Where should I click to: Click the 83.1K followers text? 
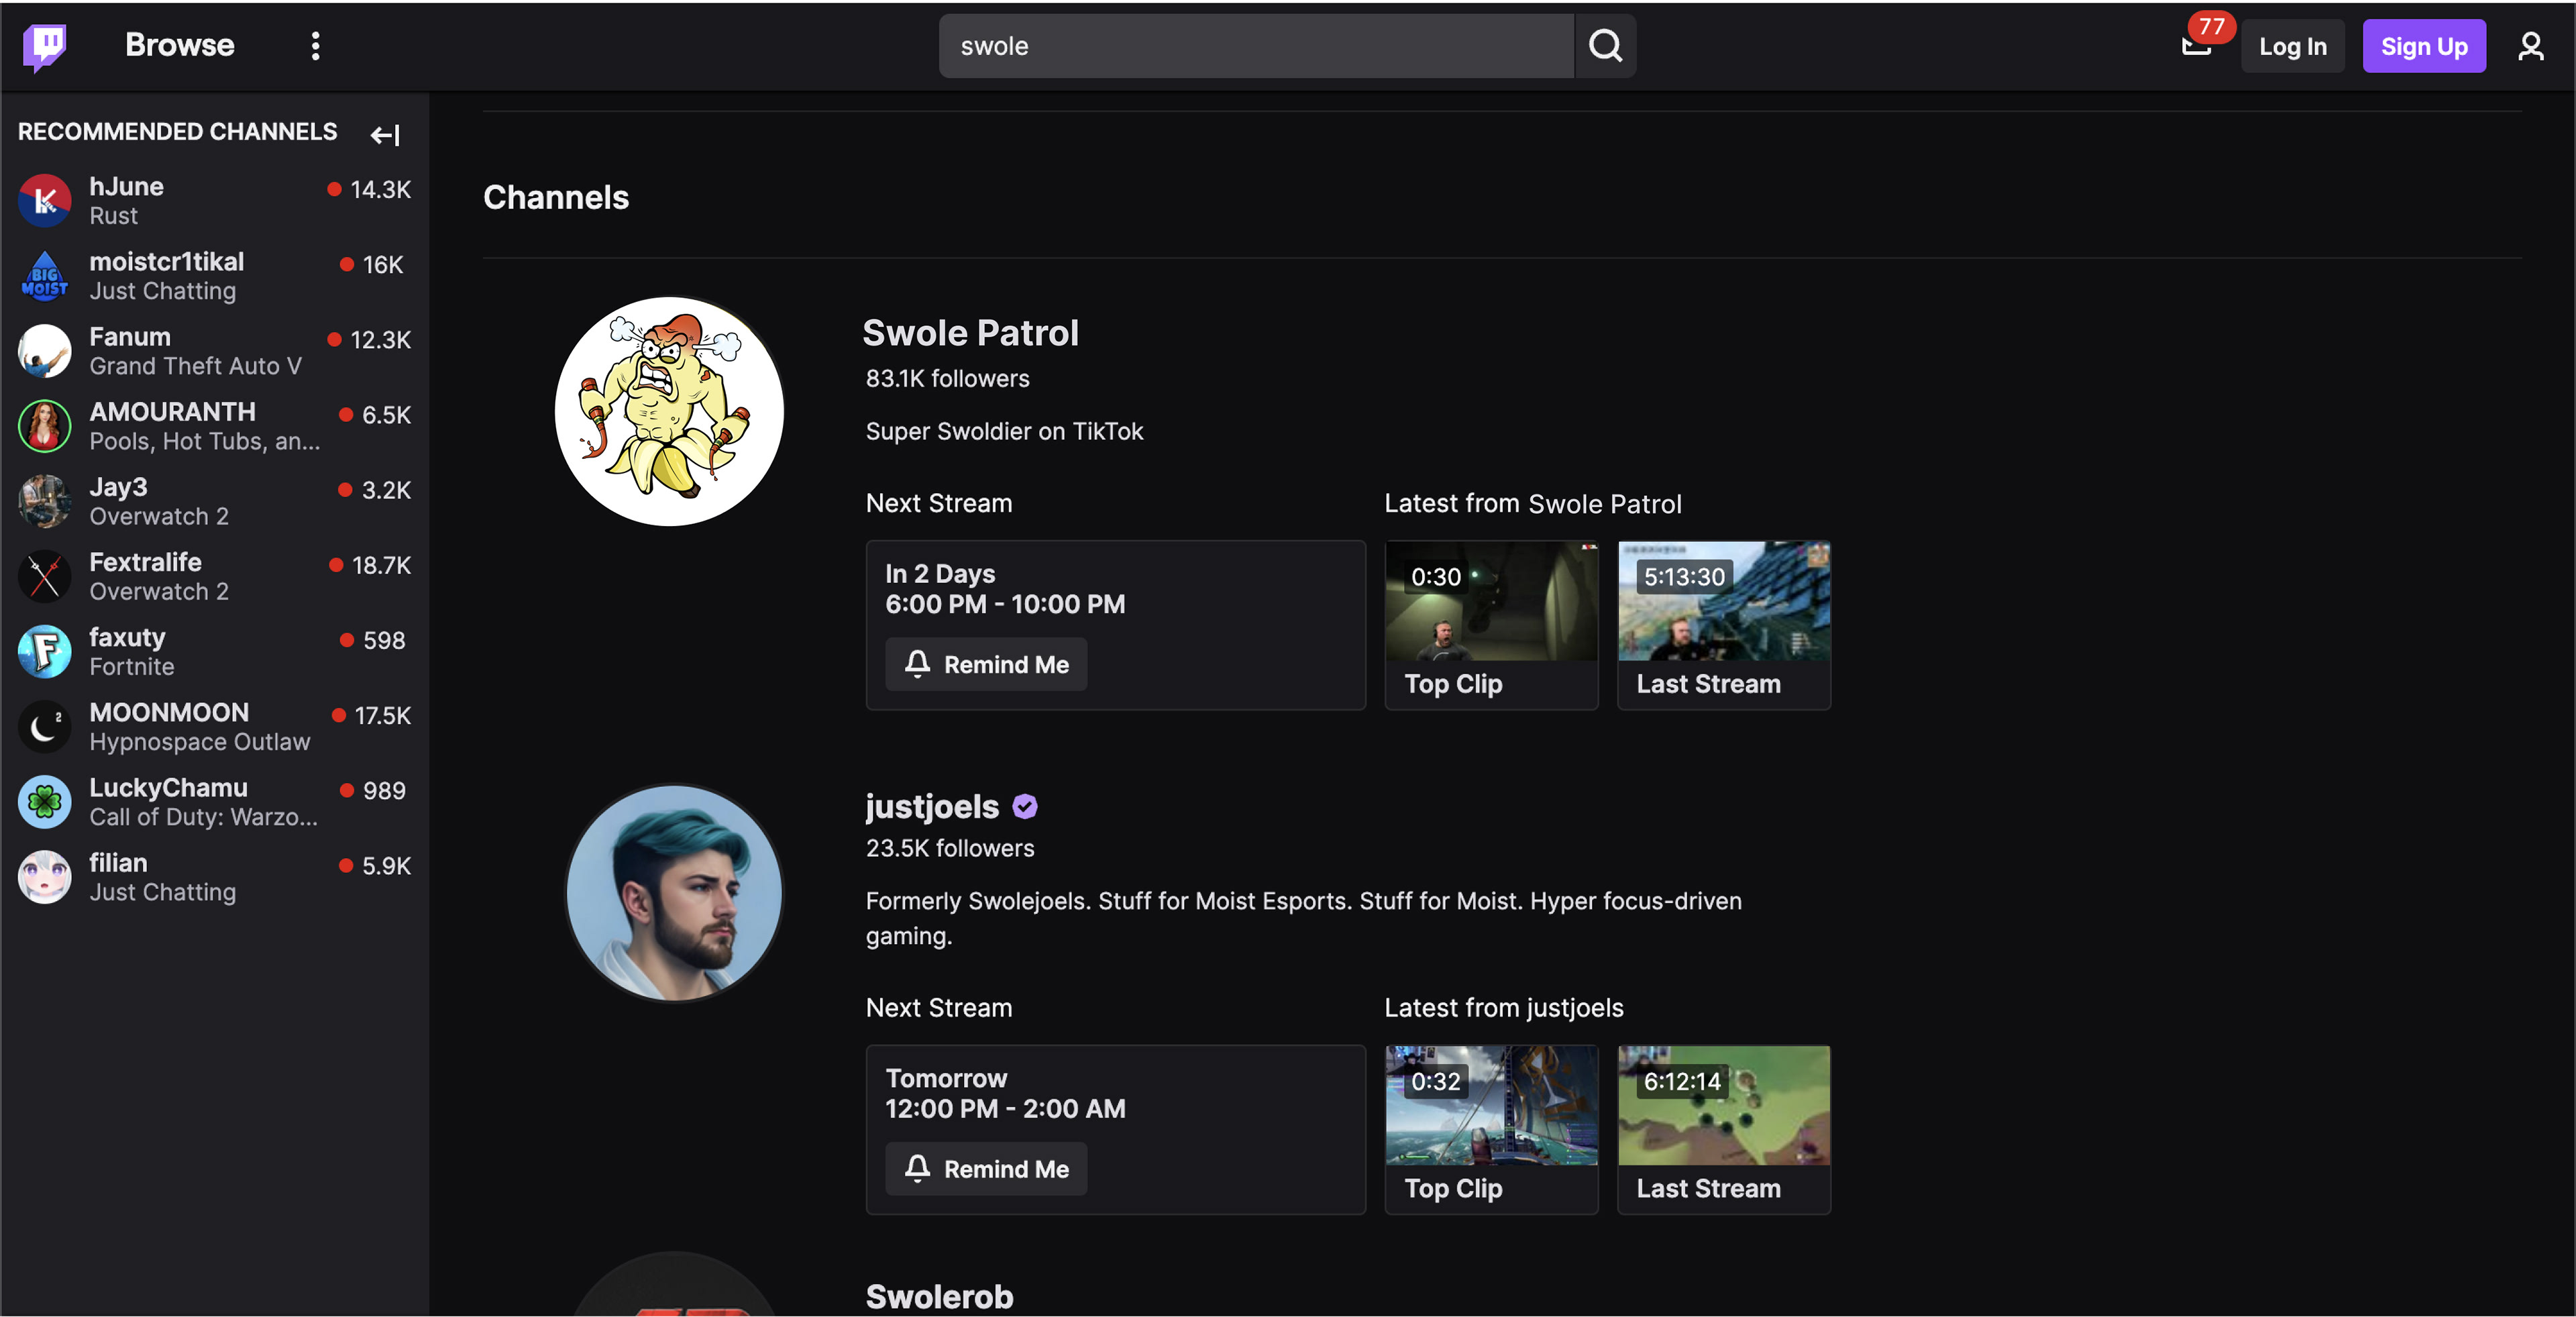[947, 378]
